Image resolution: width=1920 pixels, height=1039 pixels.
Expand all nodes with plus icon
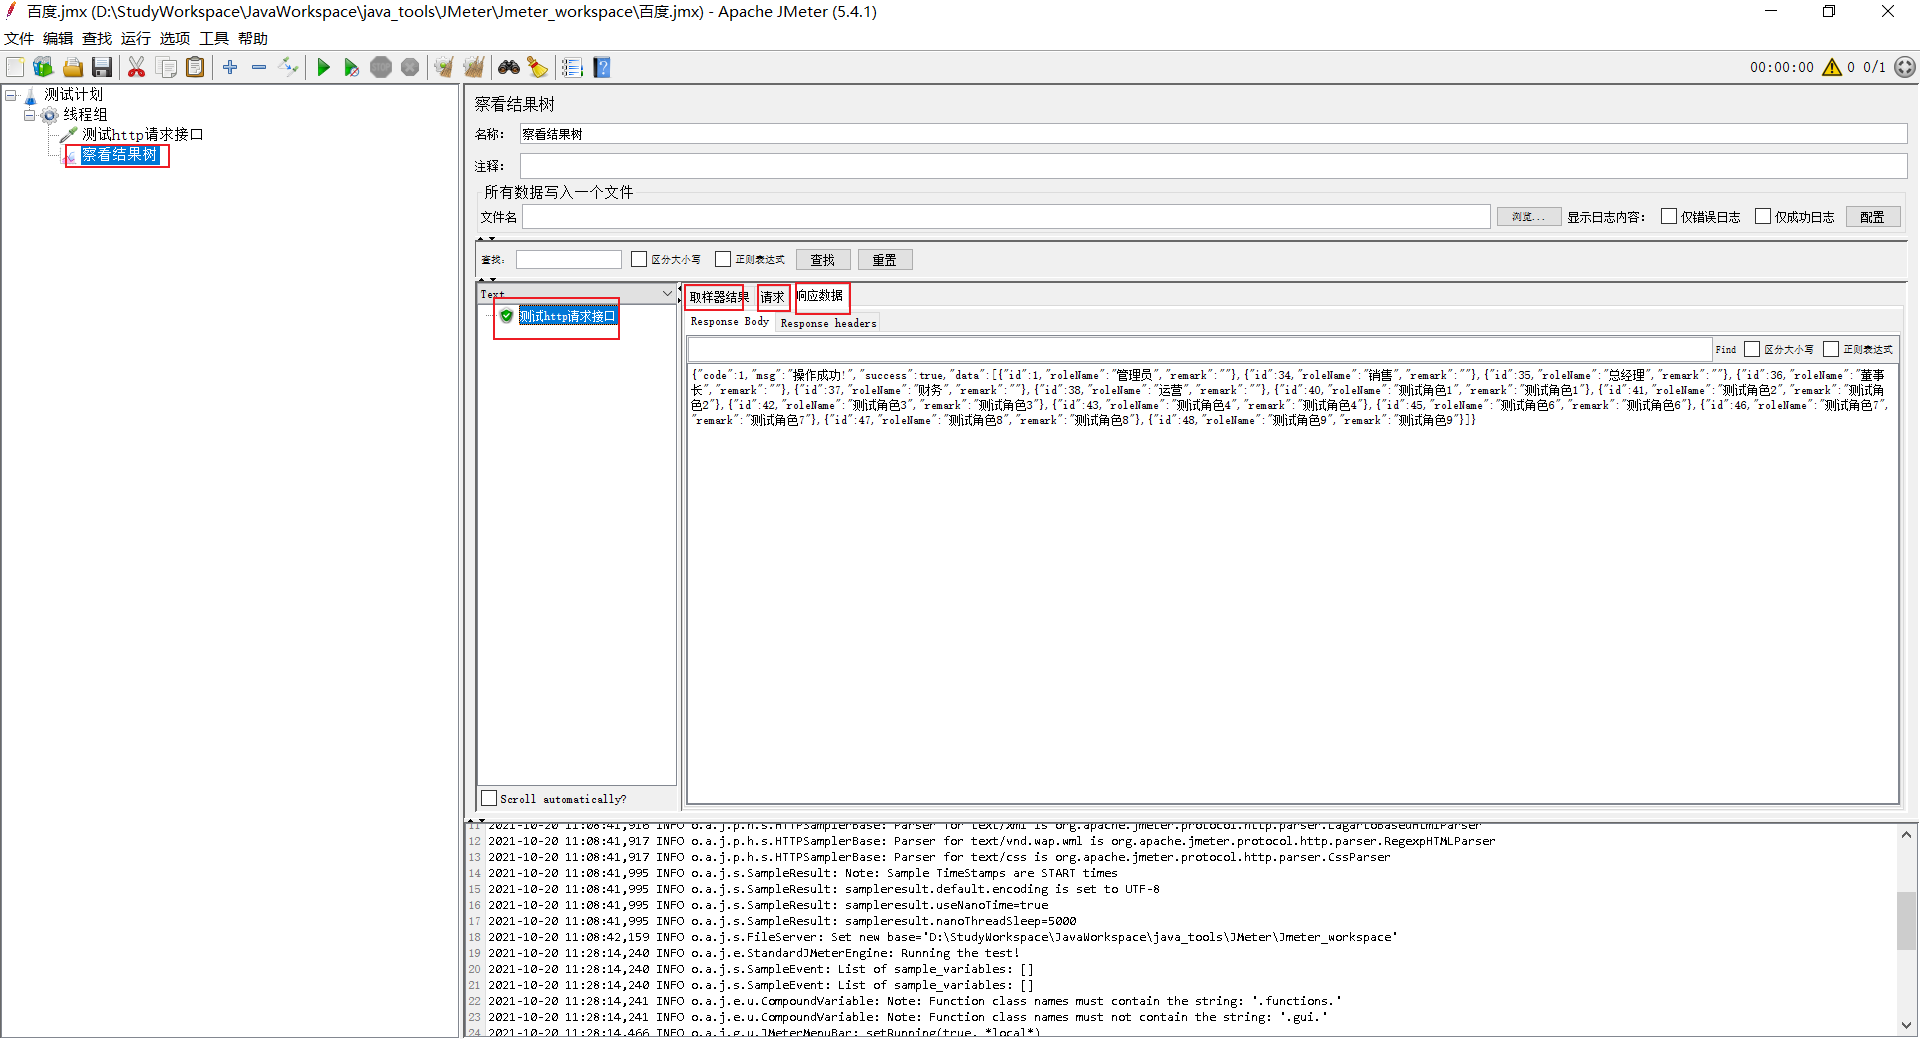coord(230,67)
